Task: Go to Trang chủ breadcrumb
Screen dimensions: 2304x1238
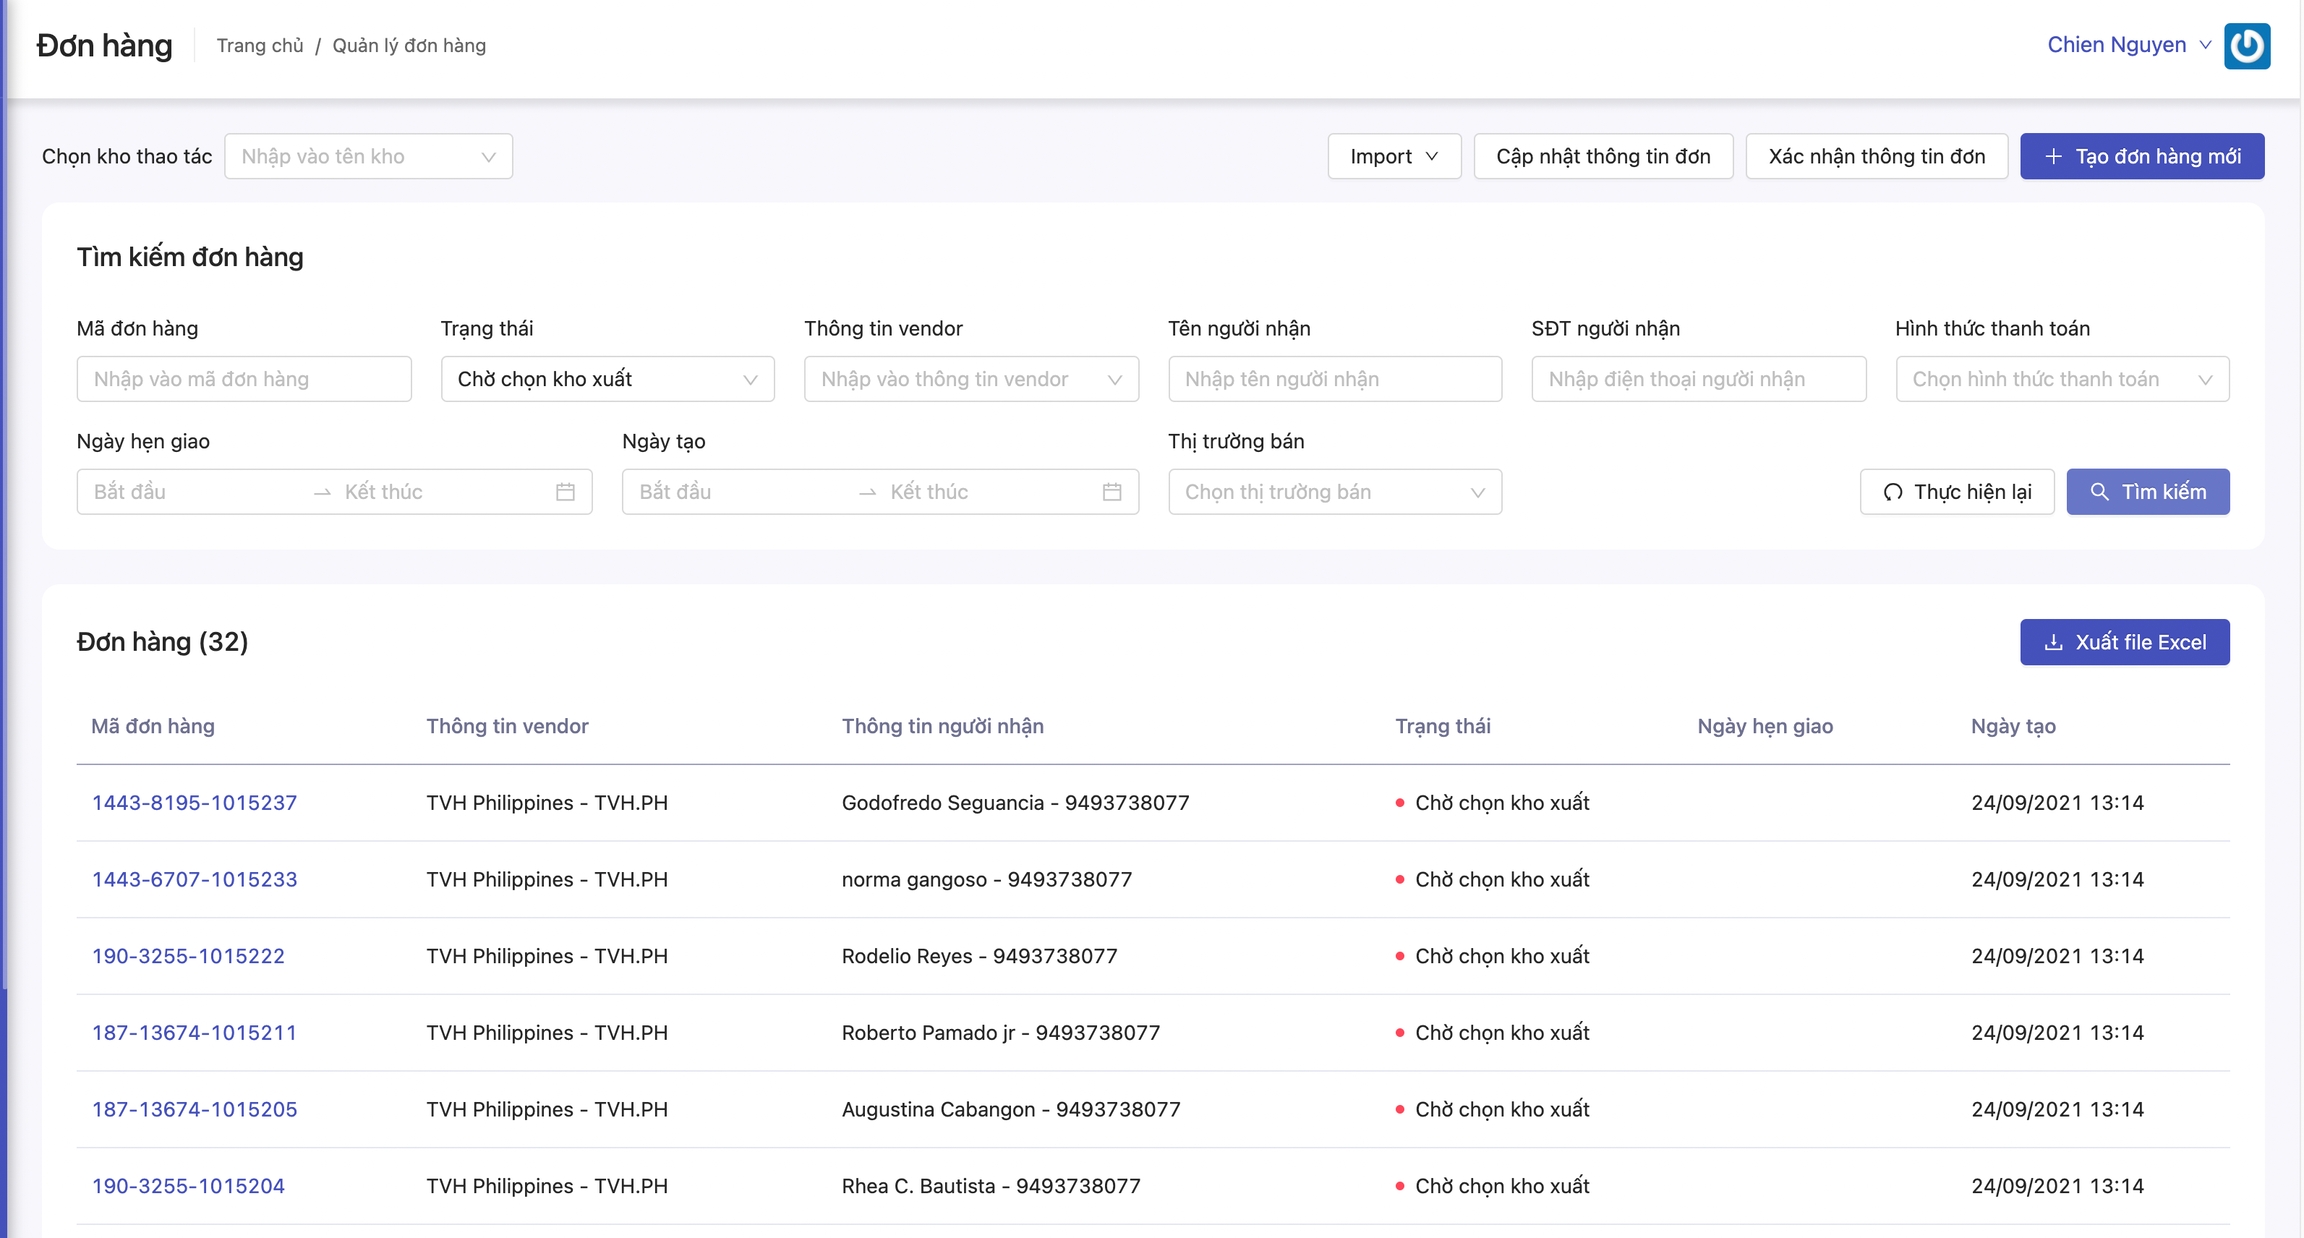Action: click(x=260, y=46)
